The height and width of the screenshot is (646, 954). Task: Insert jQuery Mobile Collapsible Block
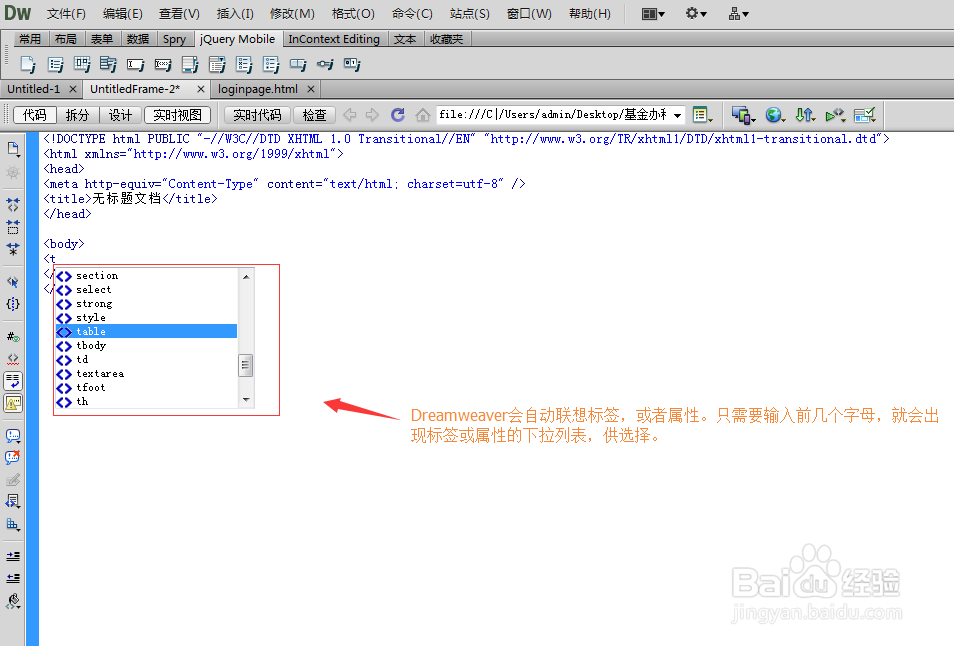[108, 64]
